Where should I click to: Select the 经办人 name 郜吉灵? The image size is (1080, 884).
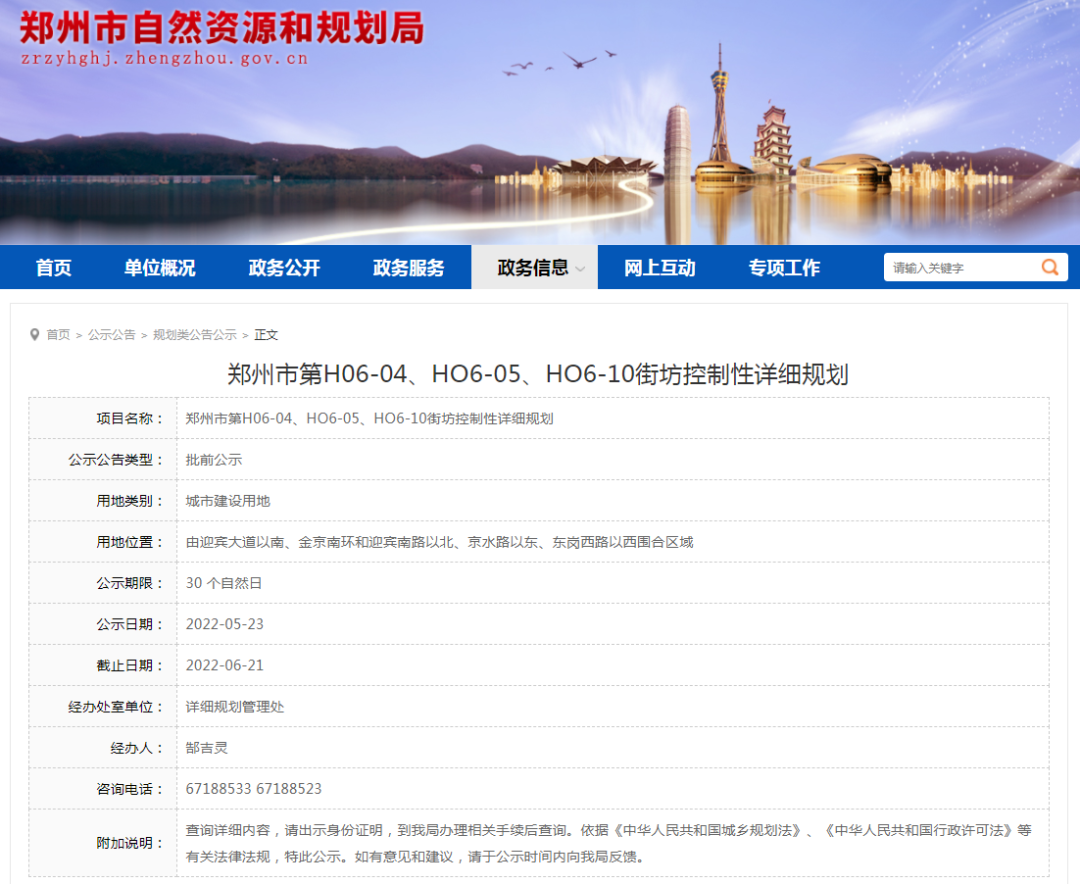207,748
